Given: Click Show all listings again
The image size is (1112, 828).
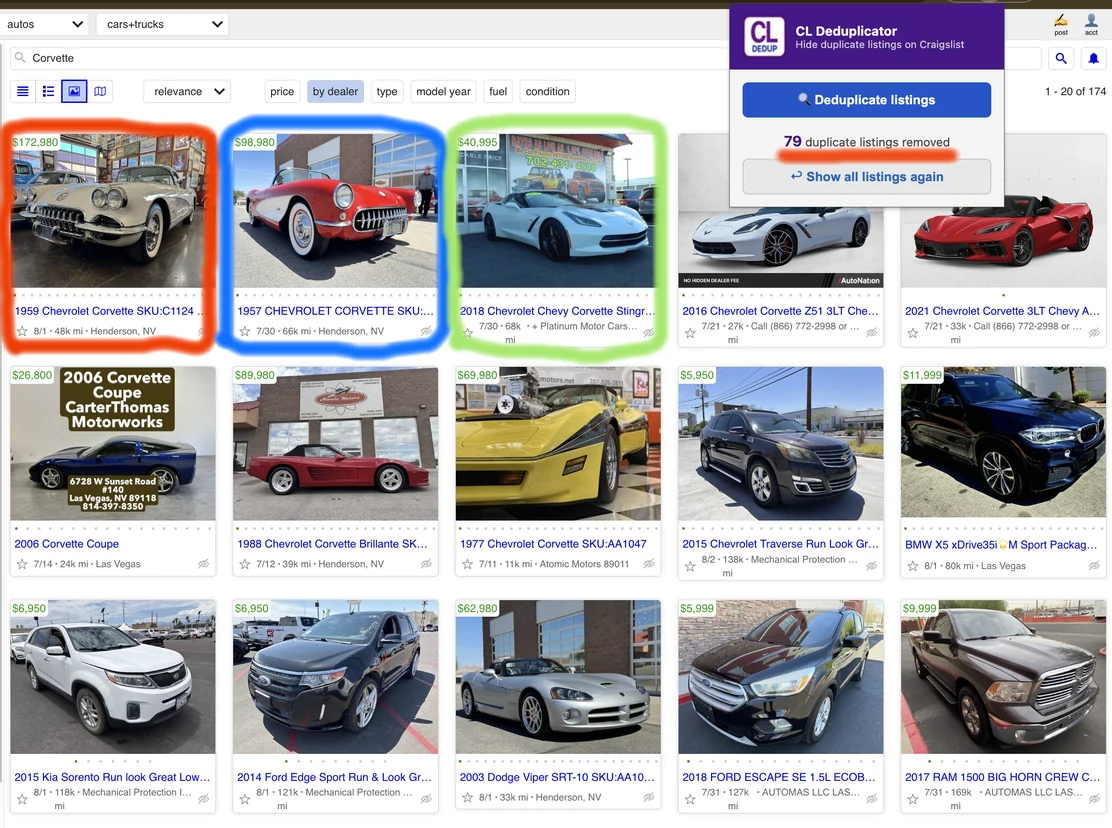Looking at the screenshot, I should point(867,177).
